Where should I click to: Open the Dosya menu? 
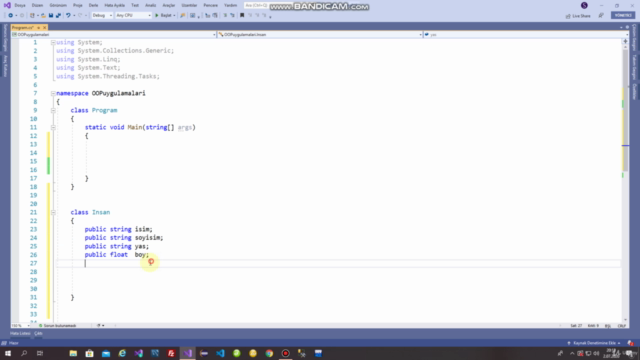point(20,5)
